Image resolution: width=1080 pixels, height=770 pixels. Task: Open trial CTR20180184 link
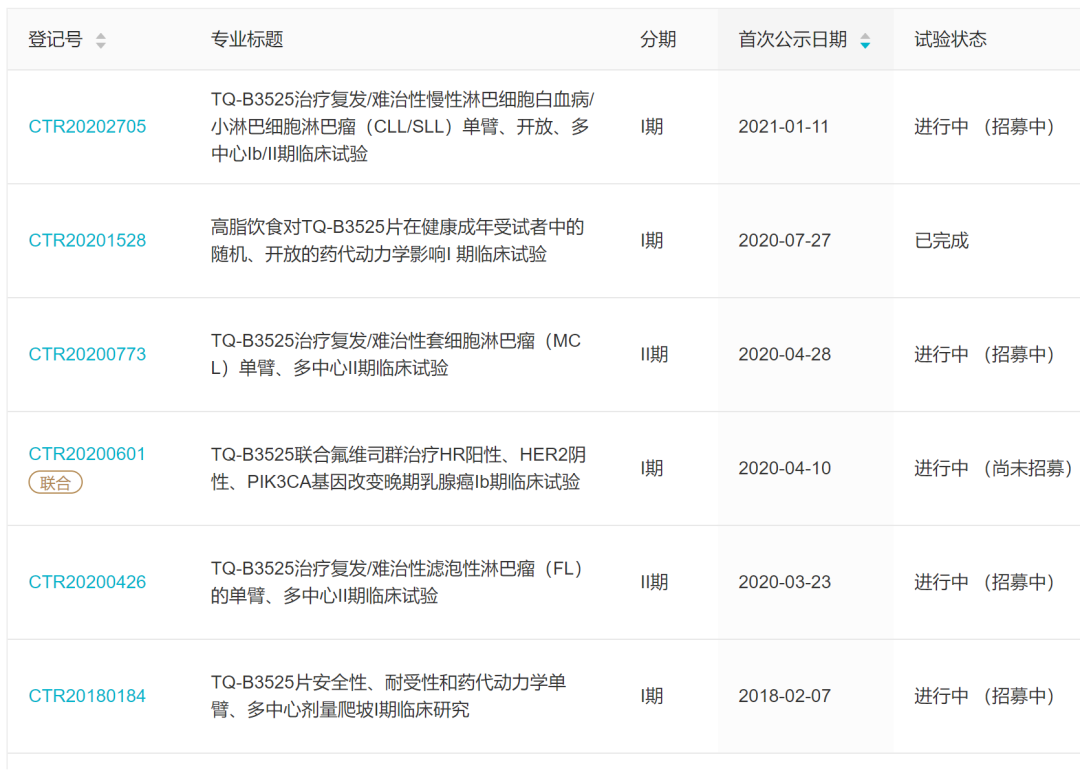87,696
